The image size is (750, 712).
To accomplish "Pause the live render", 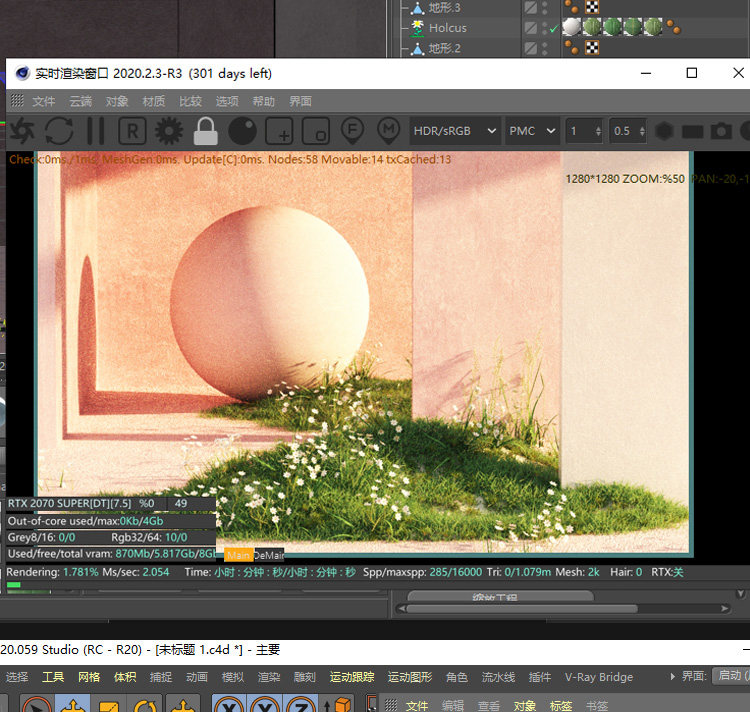I will pyautogui.click(x=96, y=131).
